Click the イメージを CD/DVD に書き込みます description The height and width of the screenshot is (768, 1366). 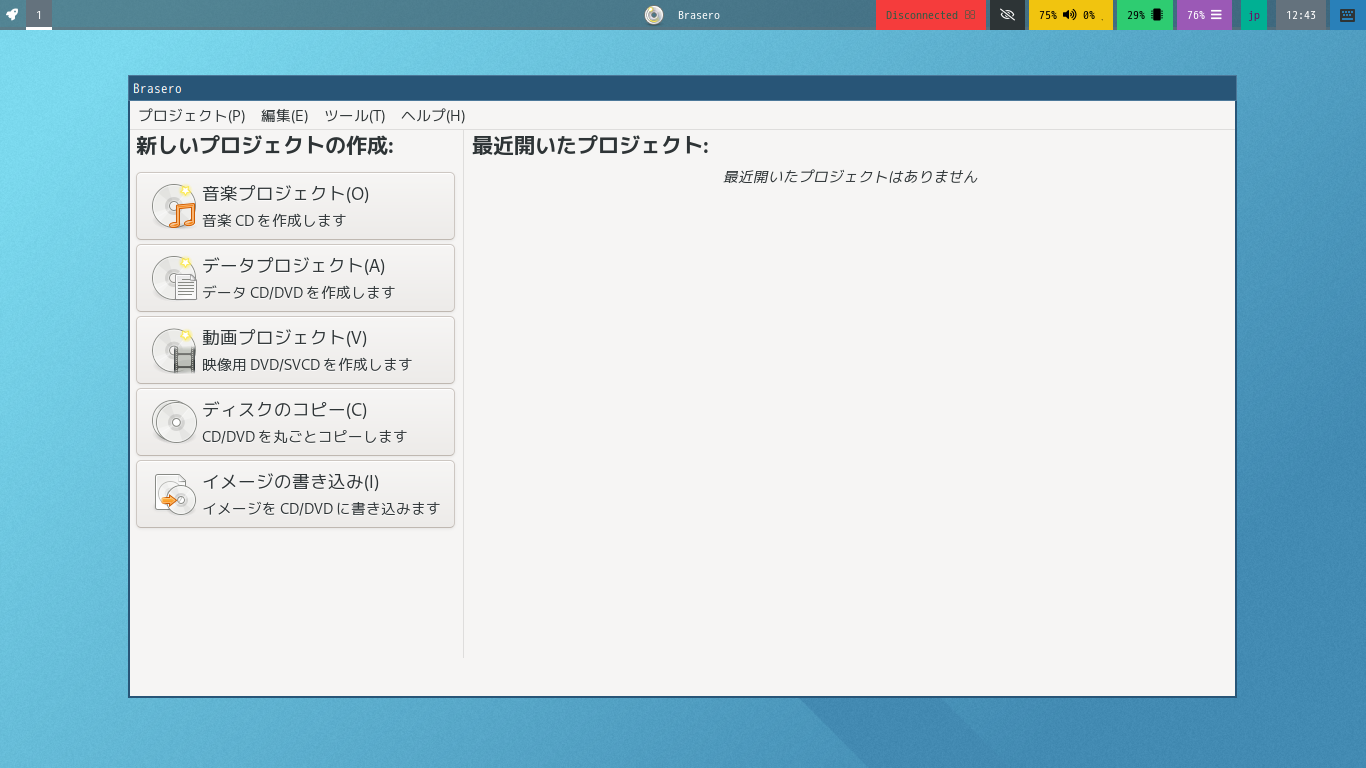pyautogui.click(x=321, y=508)
